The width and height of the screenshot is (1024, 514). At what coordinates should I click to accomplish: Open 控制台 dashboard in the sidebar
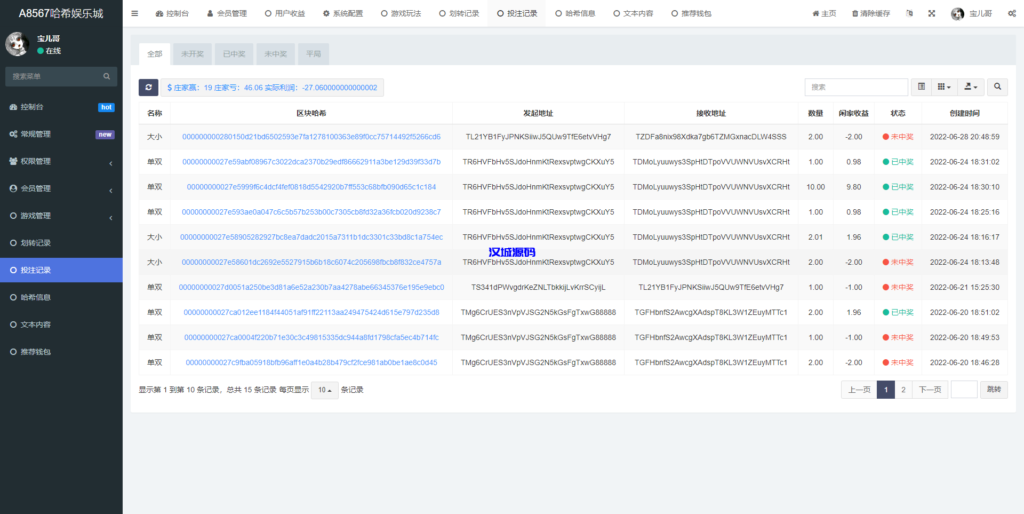[61, 107]
